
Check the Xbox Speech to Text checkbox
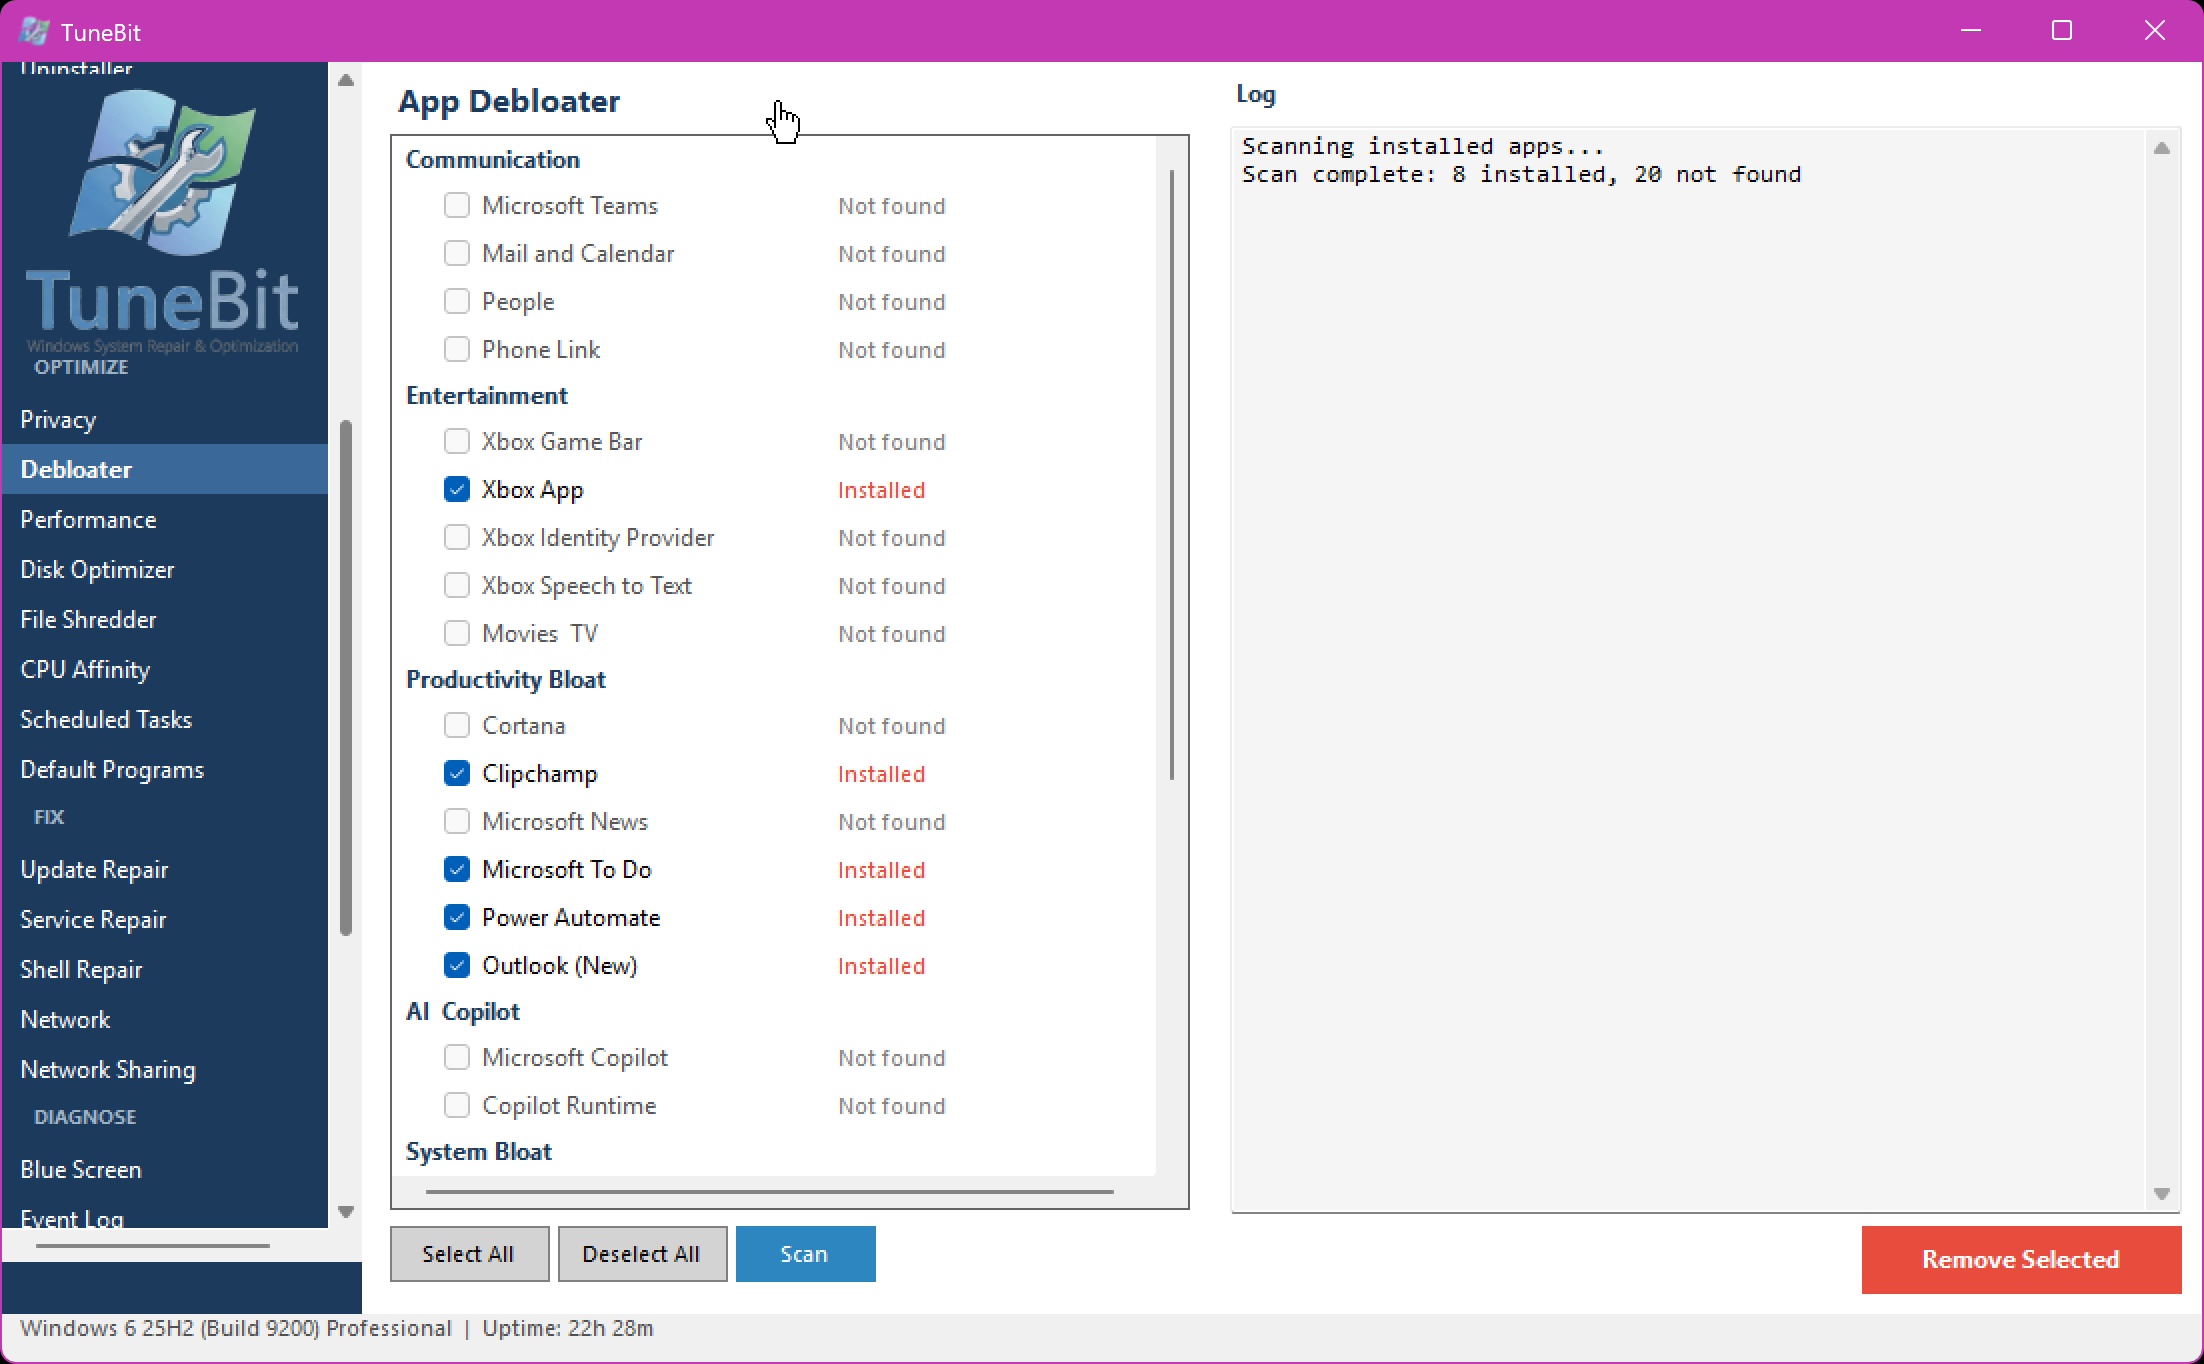pos(457,585)
